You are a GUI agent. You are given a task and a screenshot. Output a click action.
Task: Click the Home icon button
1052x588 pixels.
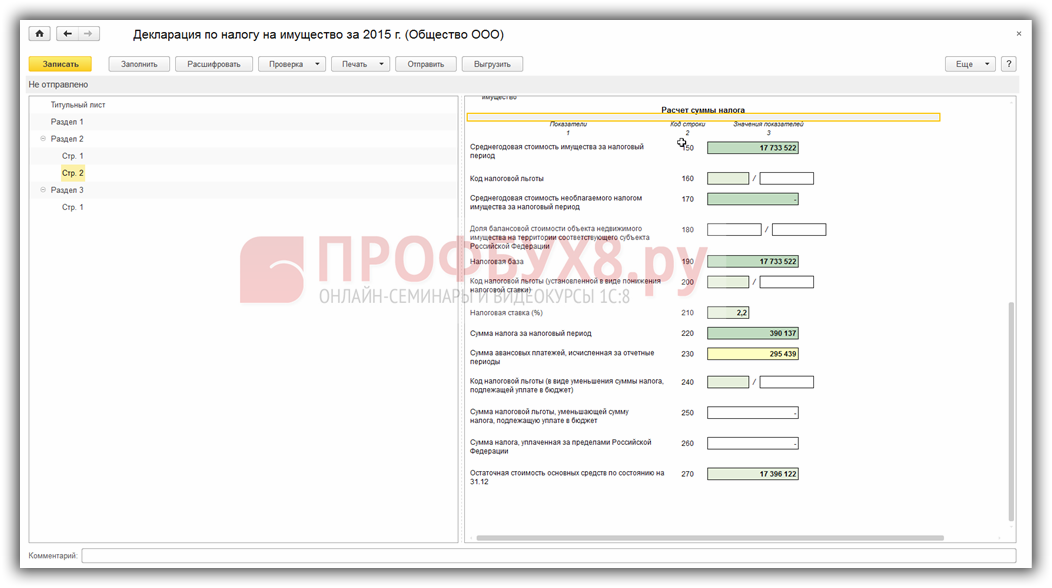click(39, 34)
